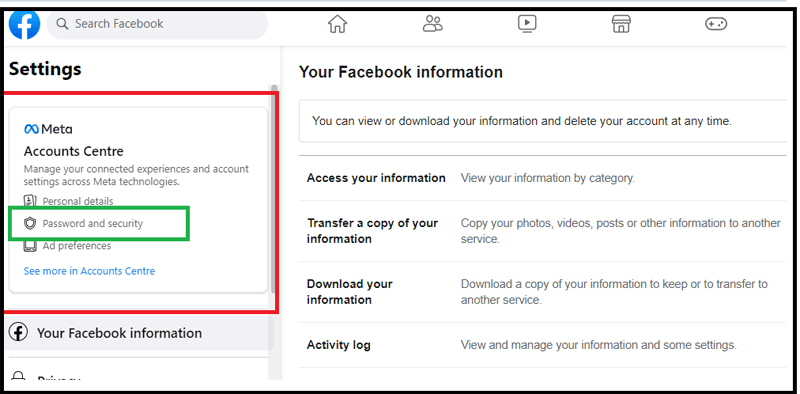Image resolution: width=800 pixels, height=394 pixels.
Task: Open the Watch video icon
Action: click(527, 23)
